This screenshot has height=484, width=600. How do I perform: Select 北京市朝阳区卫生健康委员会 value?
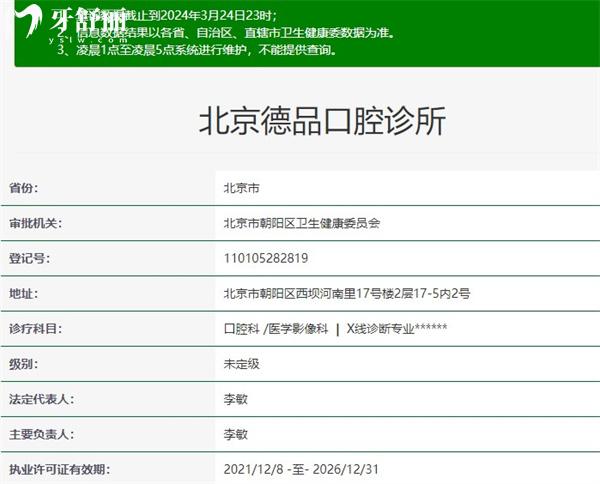pyautogui.click(x=302, y=223)
